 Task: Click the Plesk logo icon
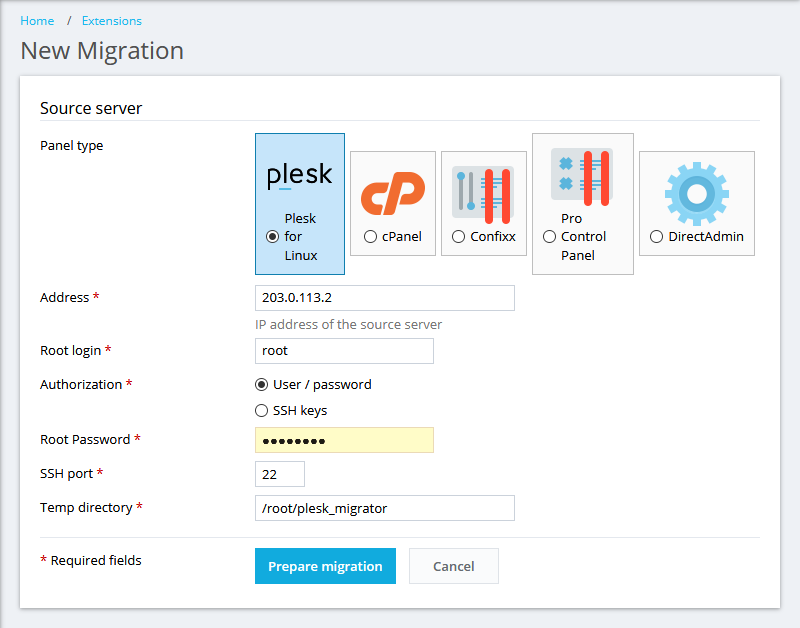(x=299, y=176)
